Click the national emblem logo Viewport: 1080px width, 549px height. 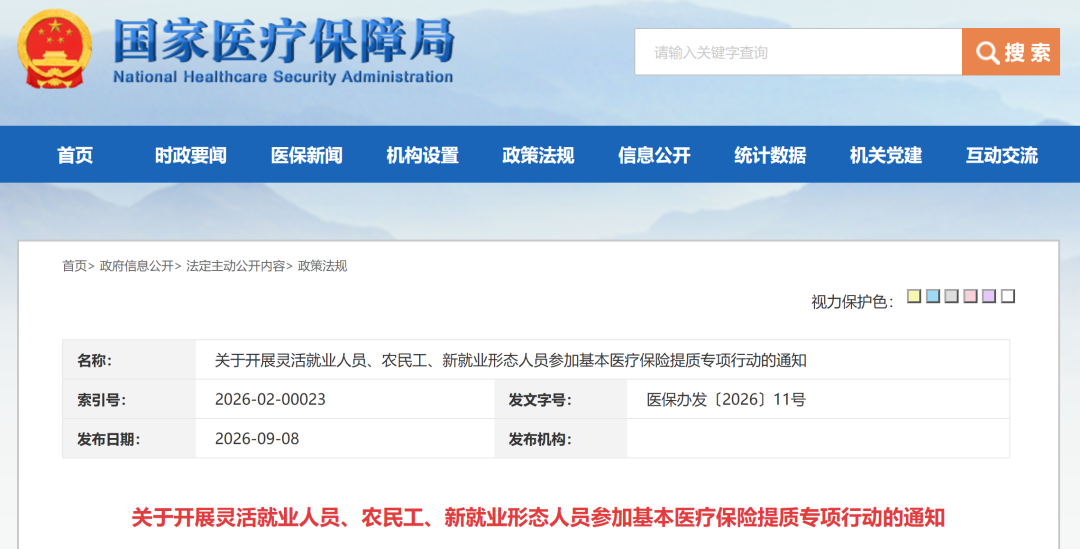[54, 49]
